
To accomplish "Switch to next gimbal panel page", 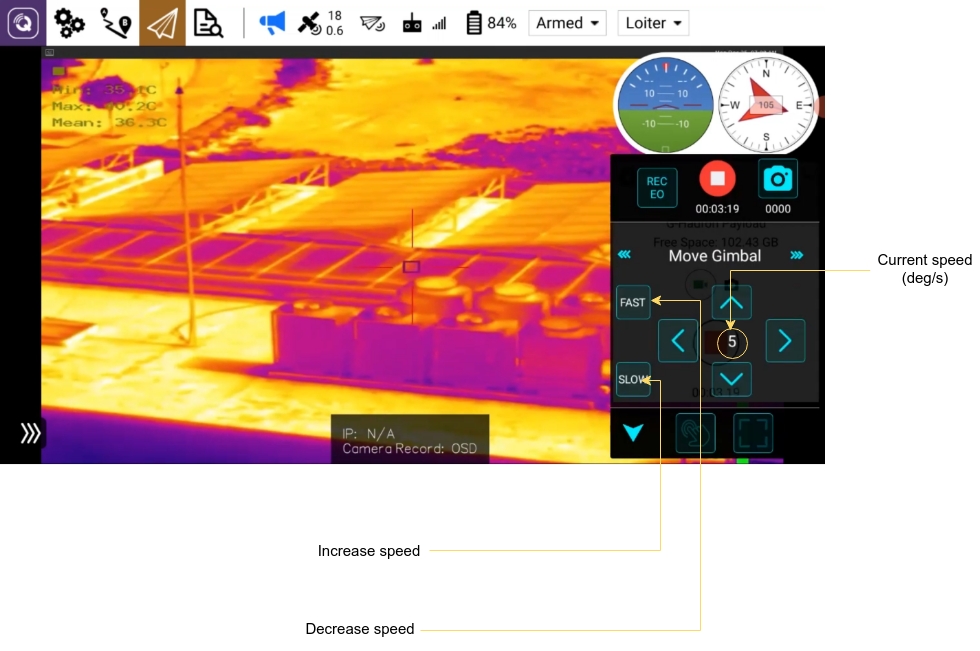I will (797, 256).
